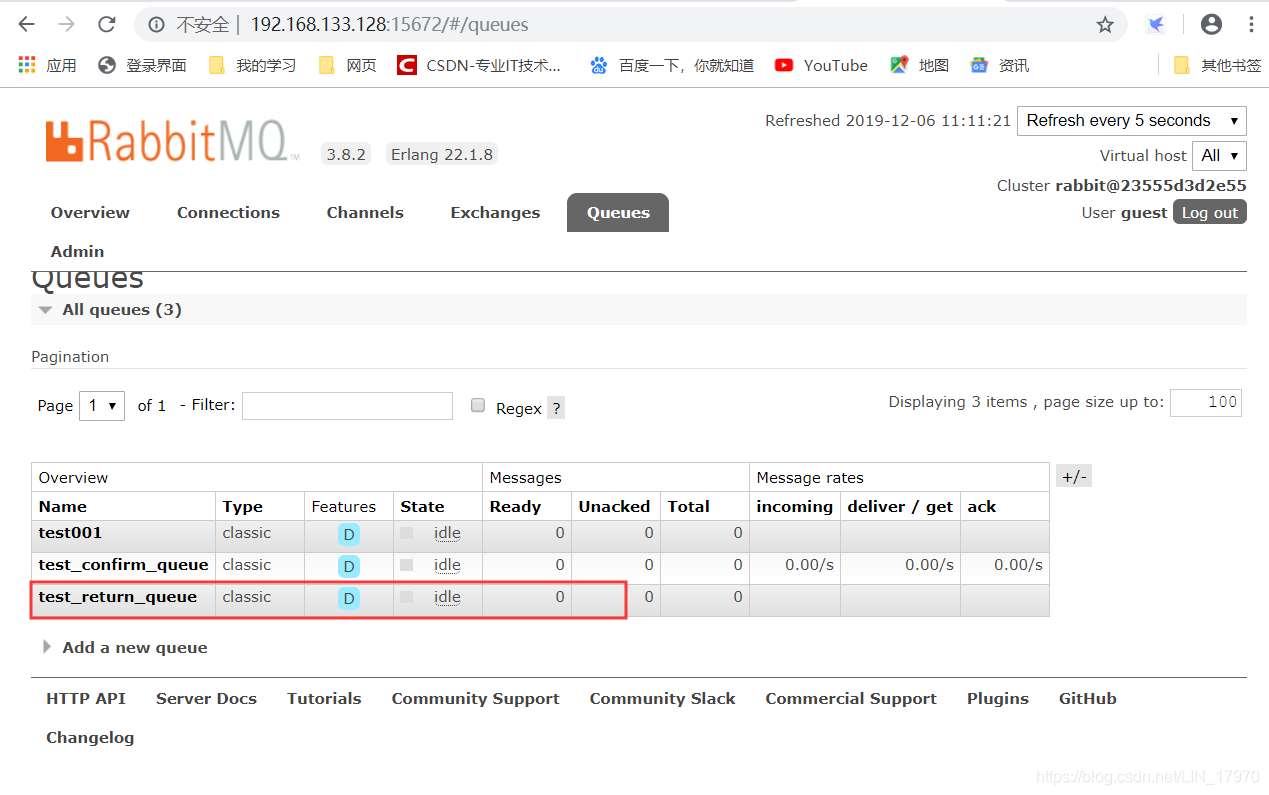The width and height of the screenshot is (1269, 795).
Task: Bookmark this page with the star icon
Action: click(x=1105, y=25)
